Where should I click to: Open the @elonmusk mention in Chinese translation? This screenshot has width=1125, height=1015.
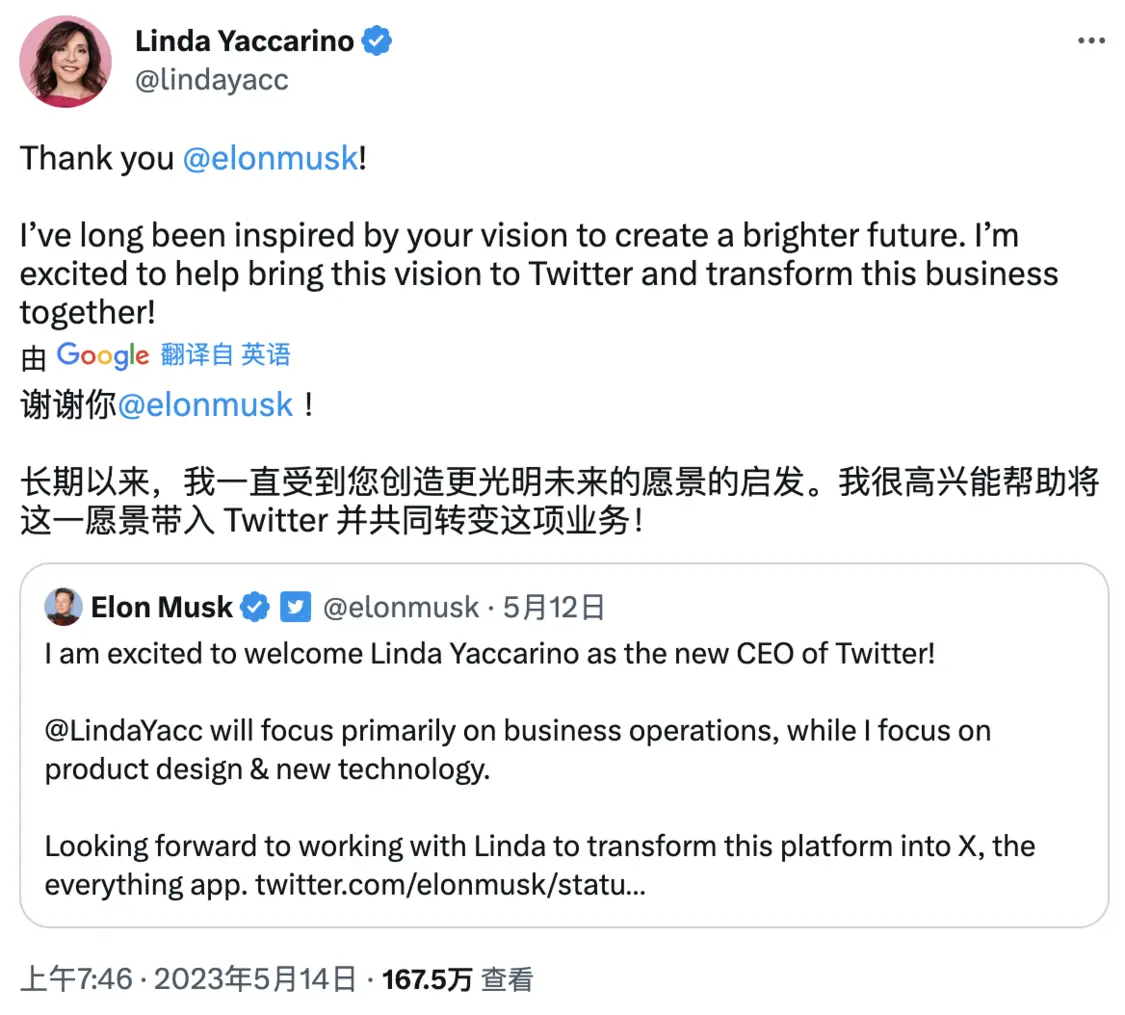point(206,405)
